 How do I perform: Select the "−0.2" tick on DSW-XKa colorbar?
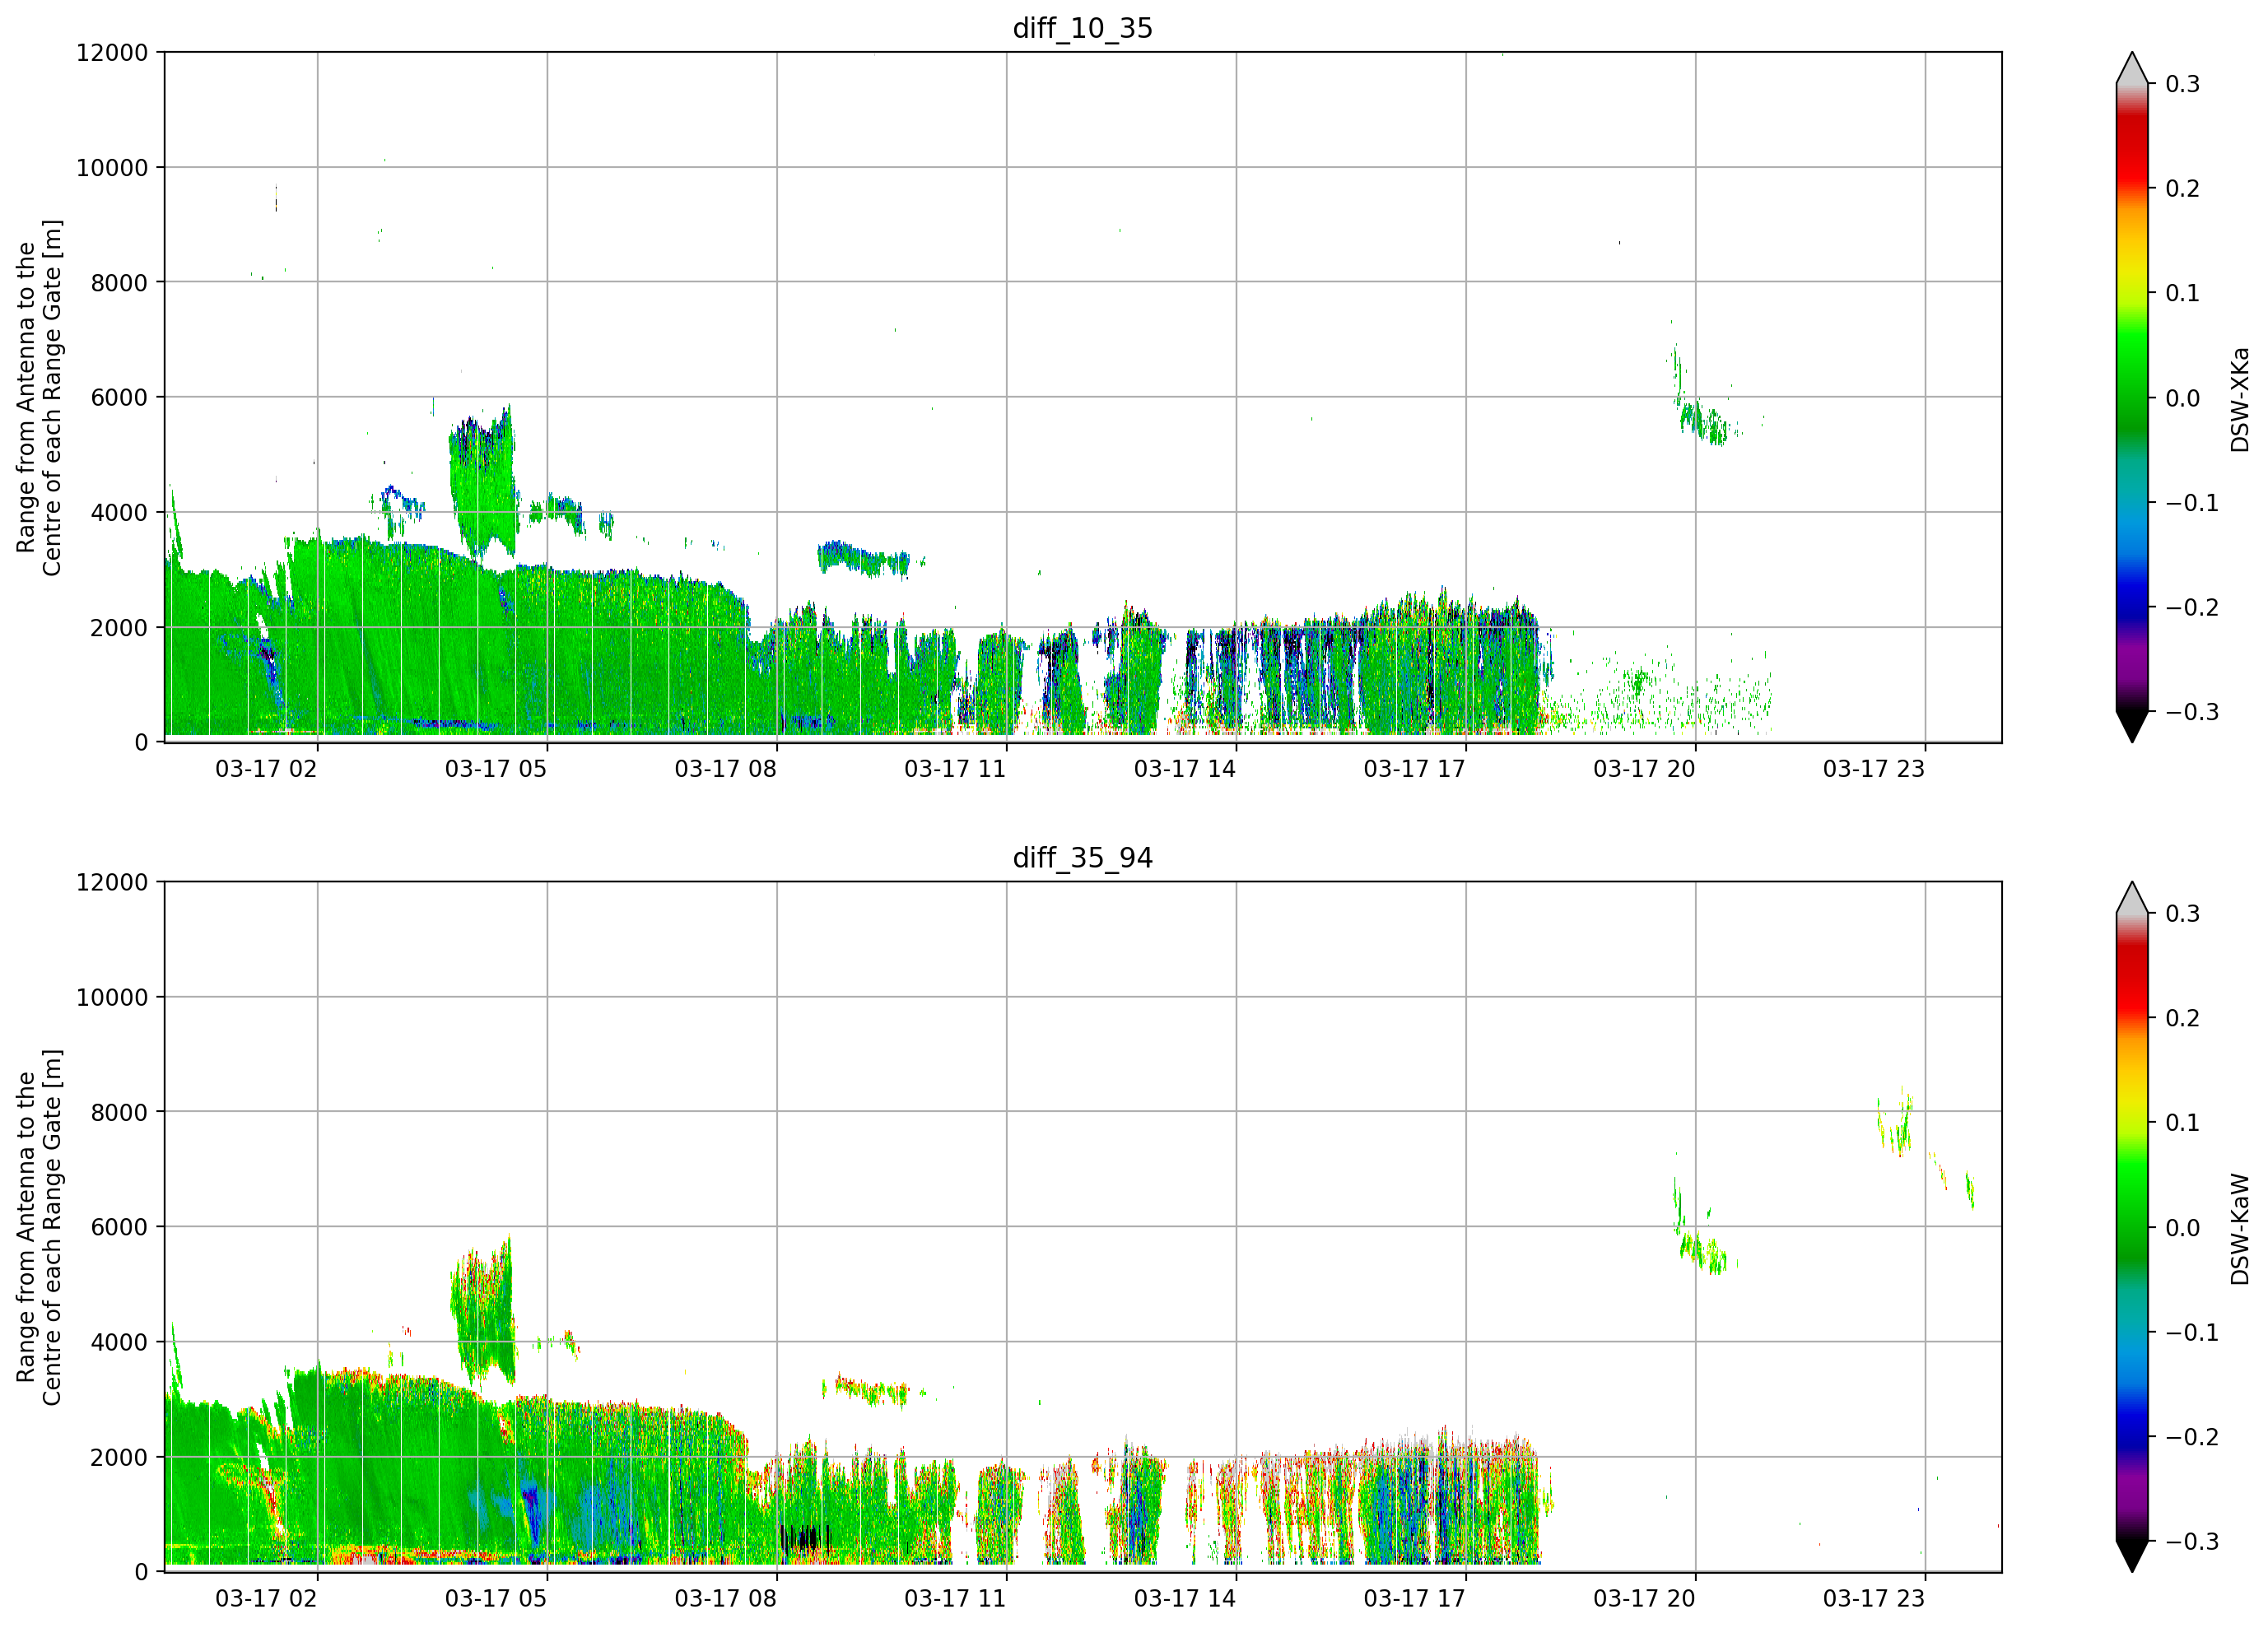pyautogui.click(x=2192, y=607)
